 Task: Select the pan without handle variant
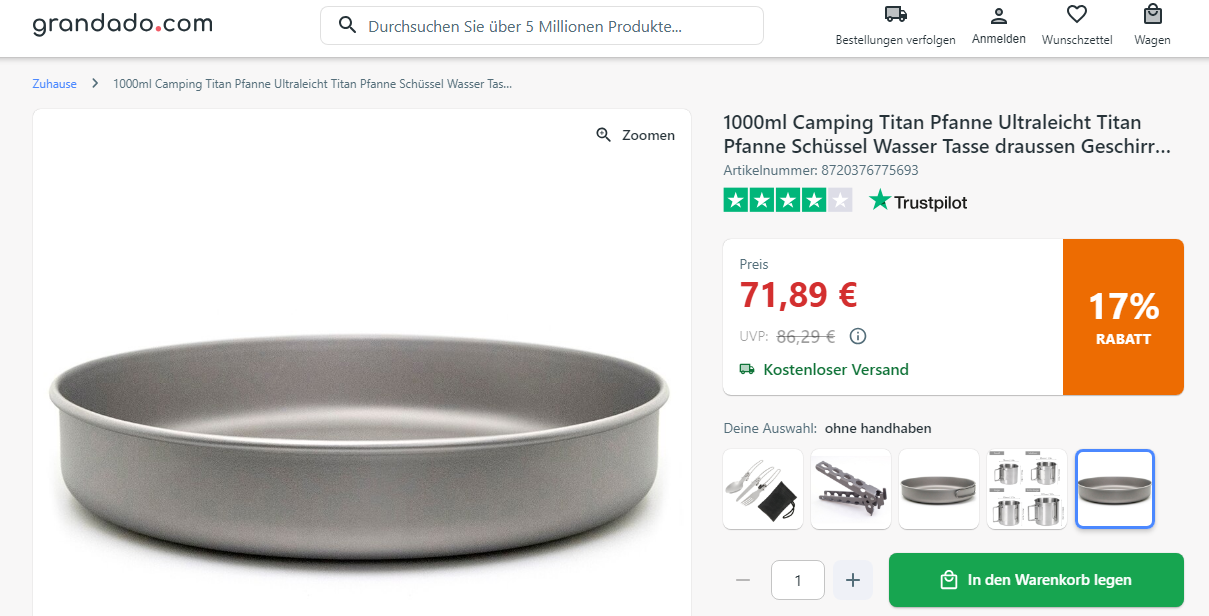point(1115,489)
